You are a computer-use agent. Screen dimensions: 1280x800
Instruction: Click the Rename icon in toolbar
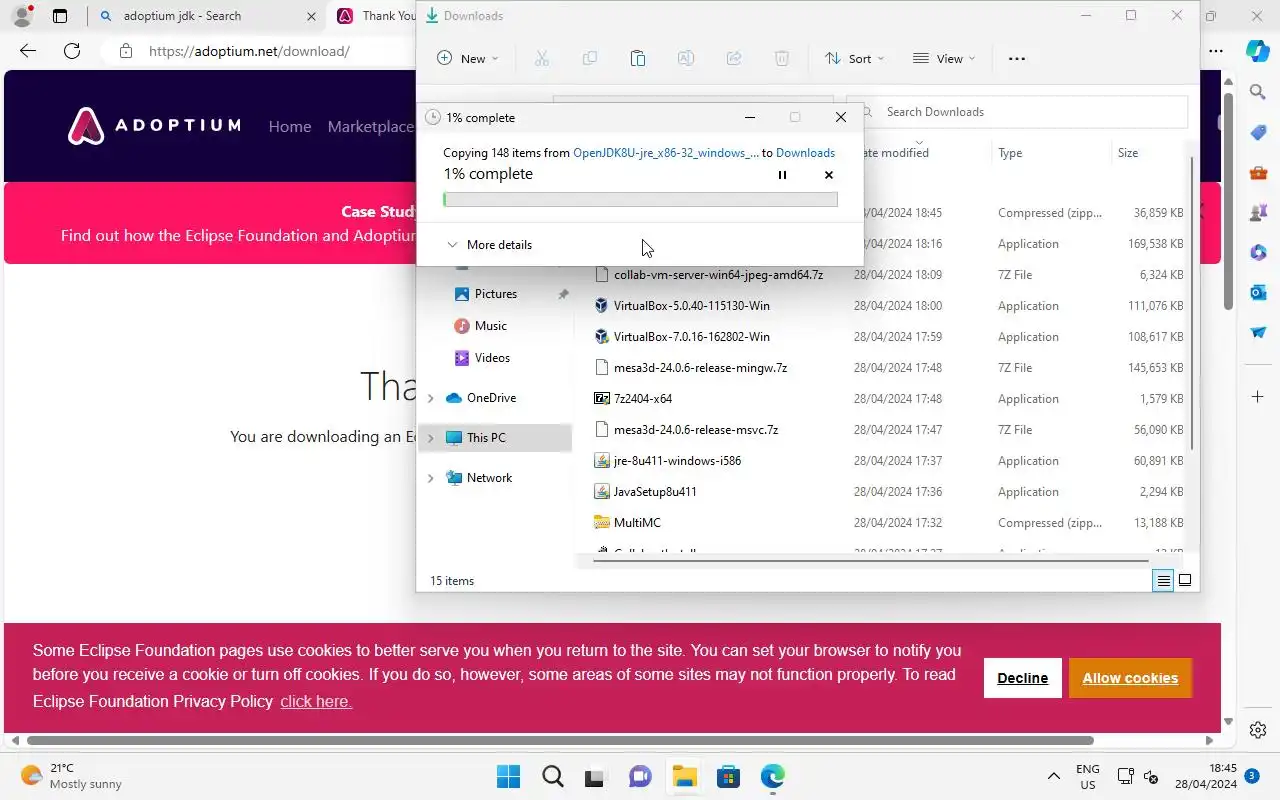(686, 59)
